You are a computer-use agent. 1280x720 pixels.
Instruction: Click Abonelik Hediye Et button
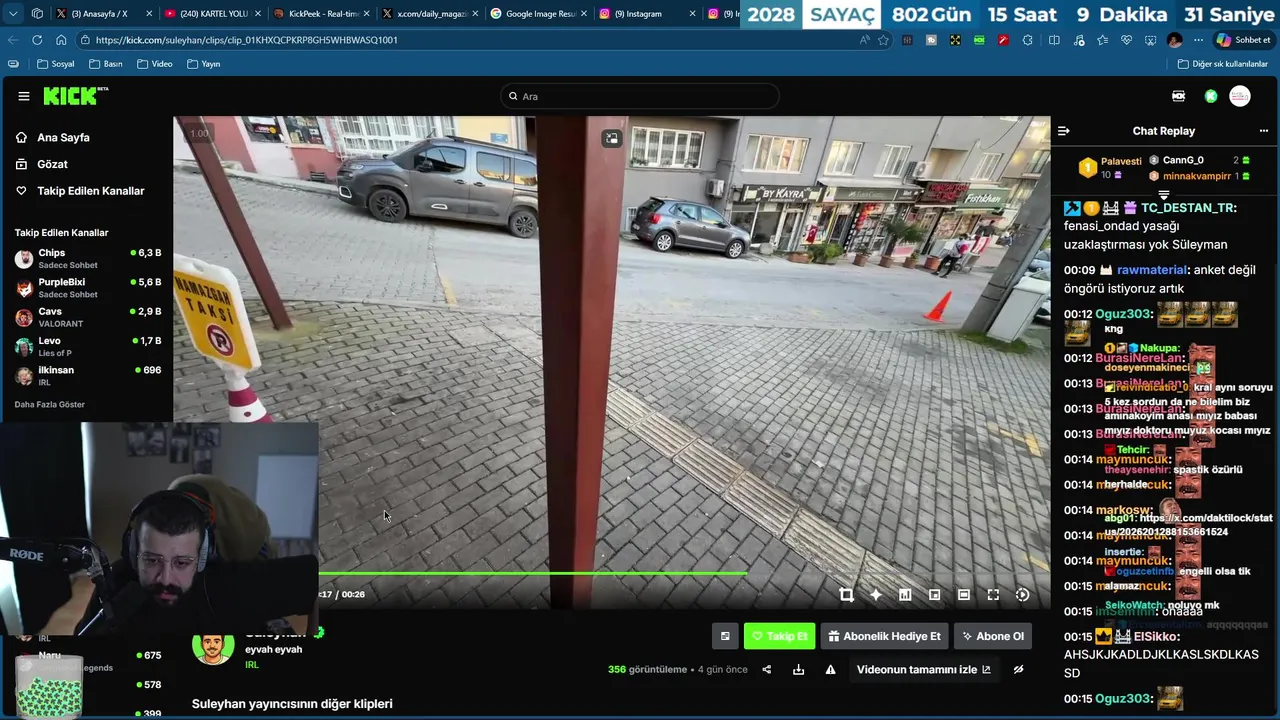[884, 636]
